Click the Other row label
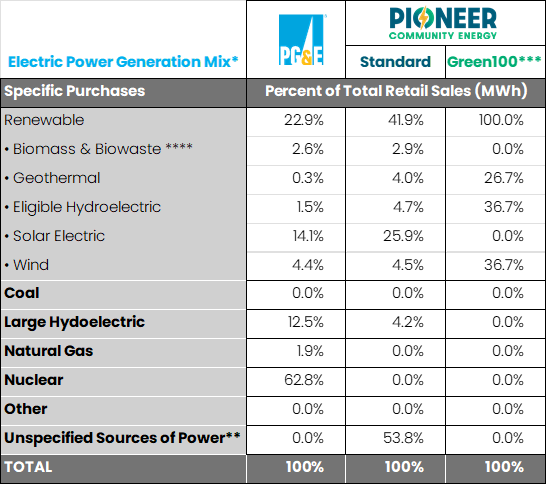 click(x=25, y=409)
